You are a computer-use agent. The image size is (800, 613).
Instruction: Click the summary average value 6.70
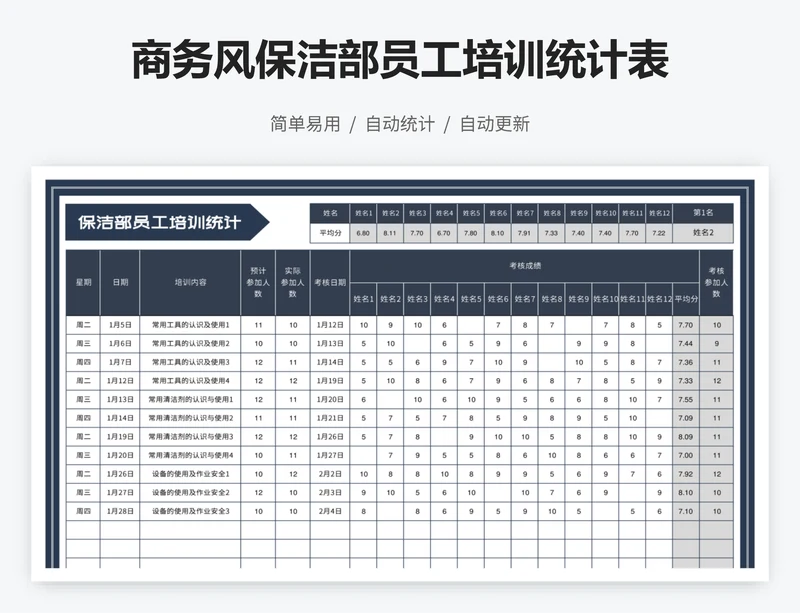(444, 233)
